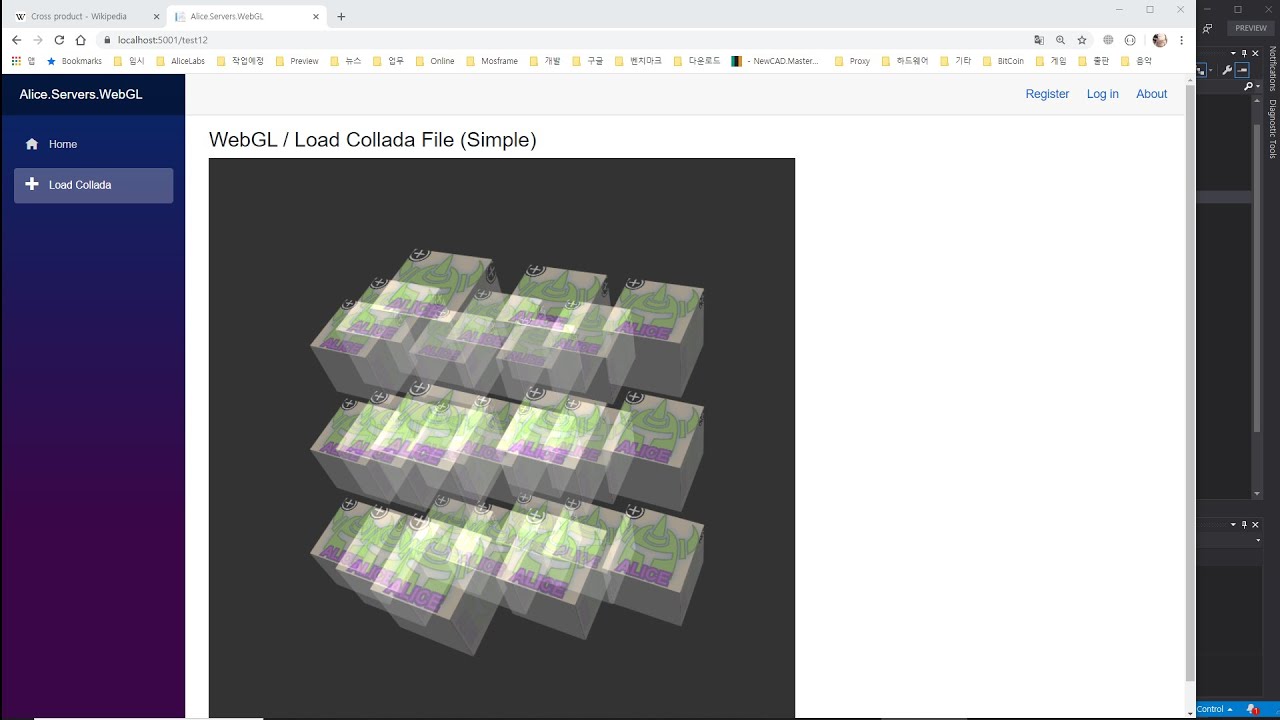Open the Online bookmark folder
Viewport: 1280px width, 720px height.
[x=435, y=61]
